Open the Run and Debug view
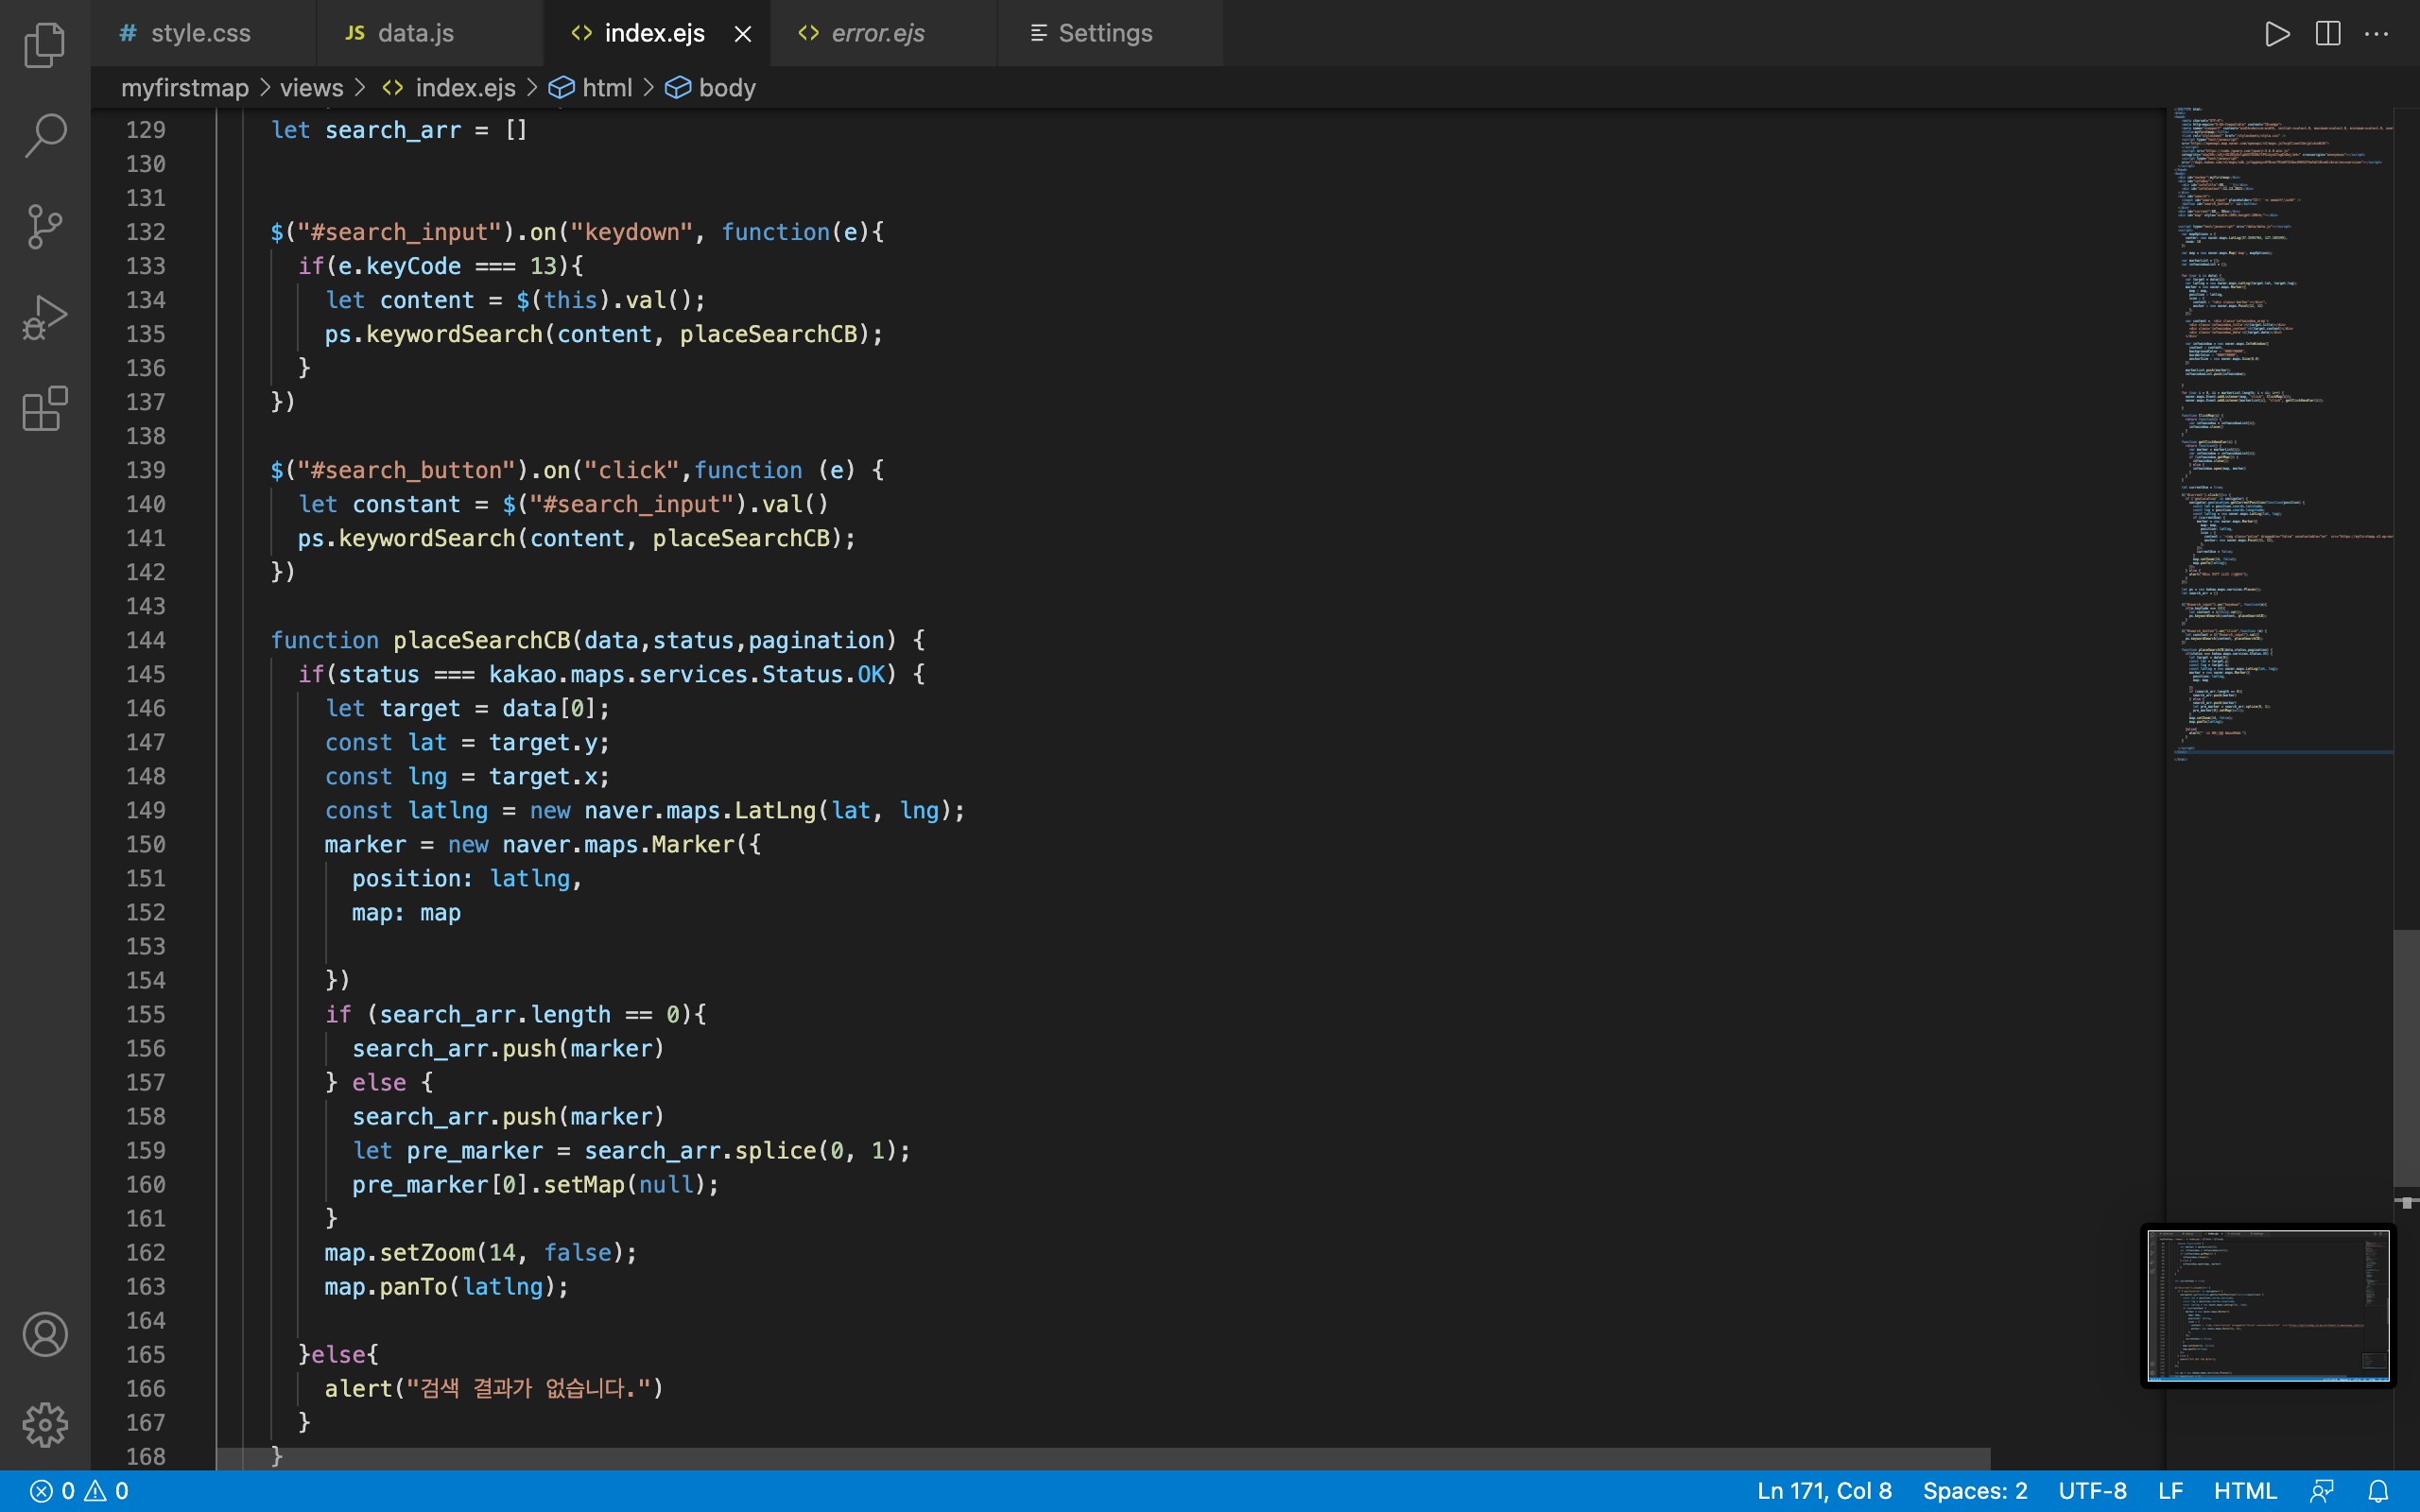The height and width of the screenshot is (1512, 2420). click(45, 318)
